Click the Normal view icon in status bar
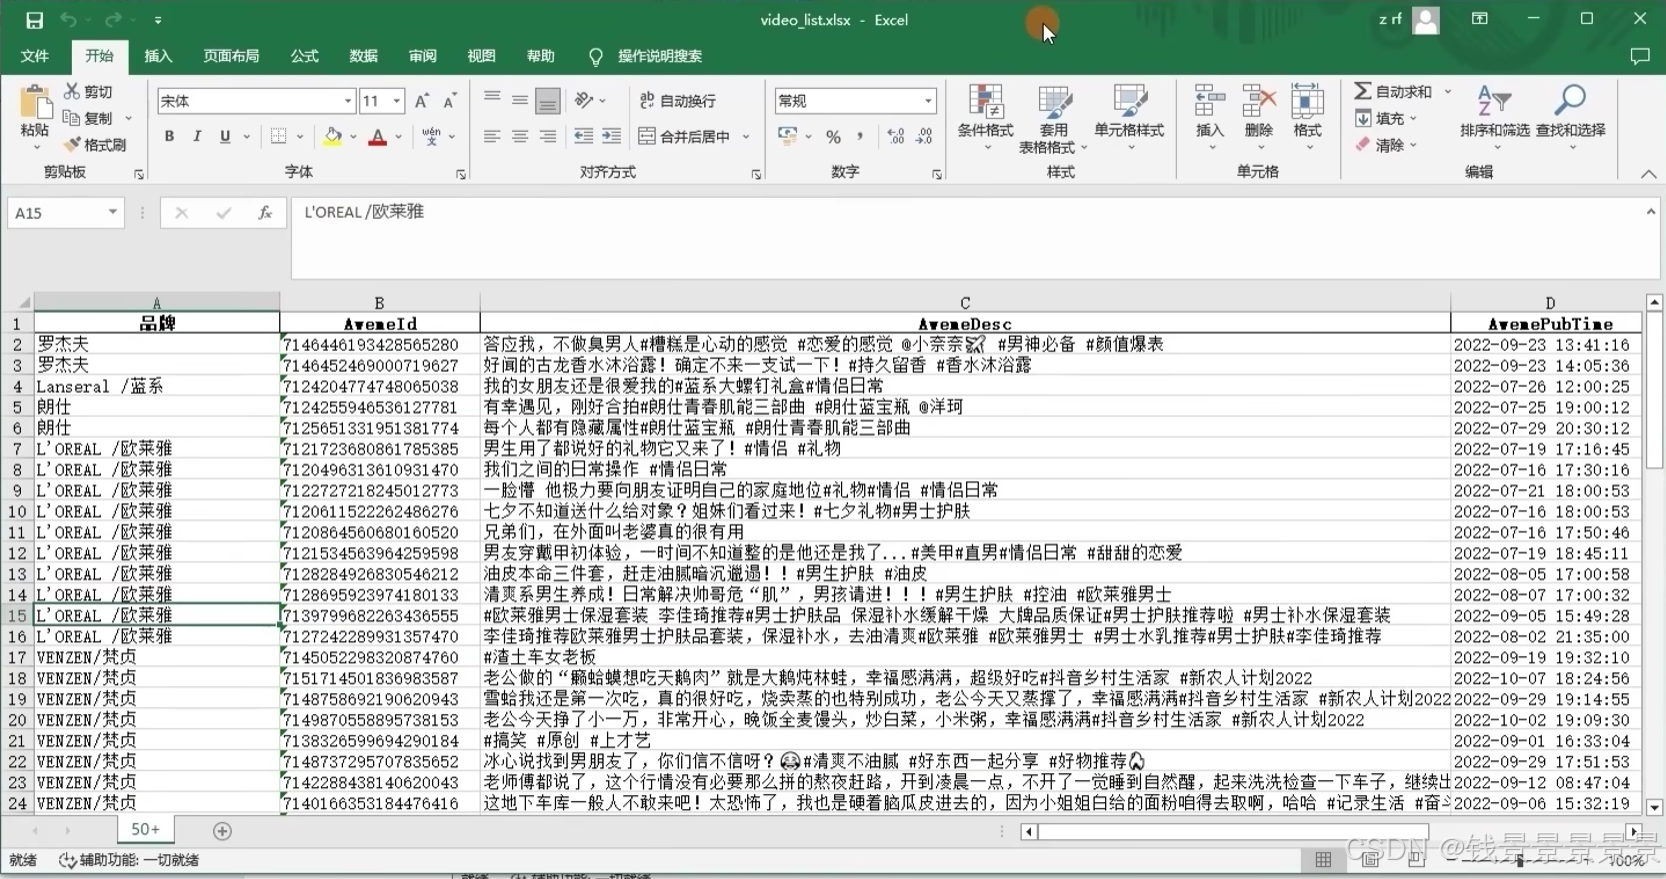 1323,860
